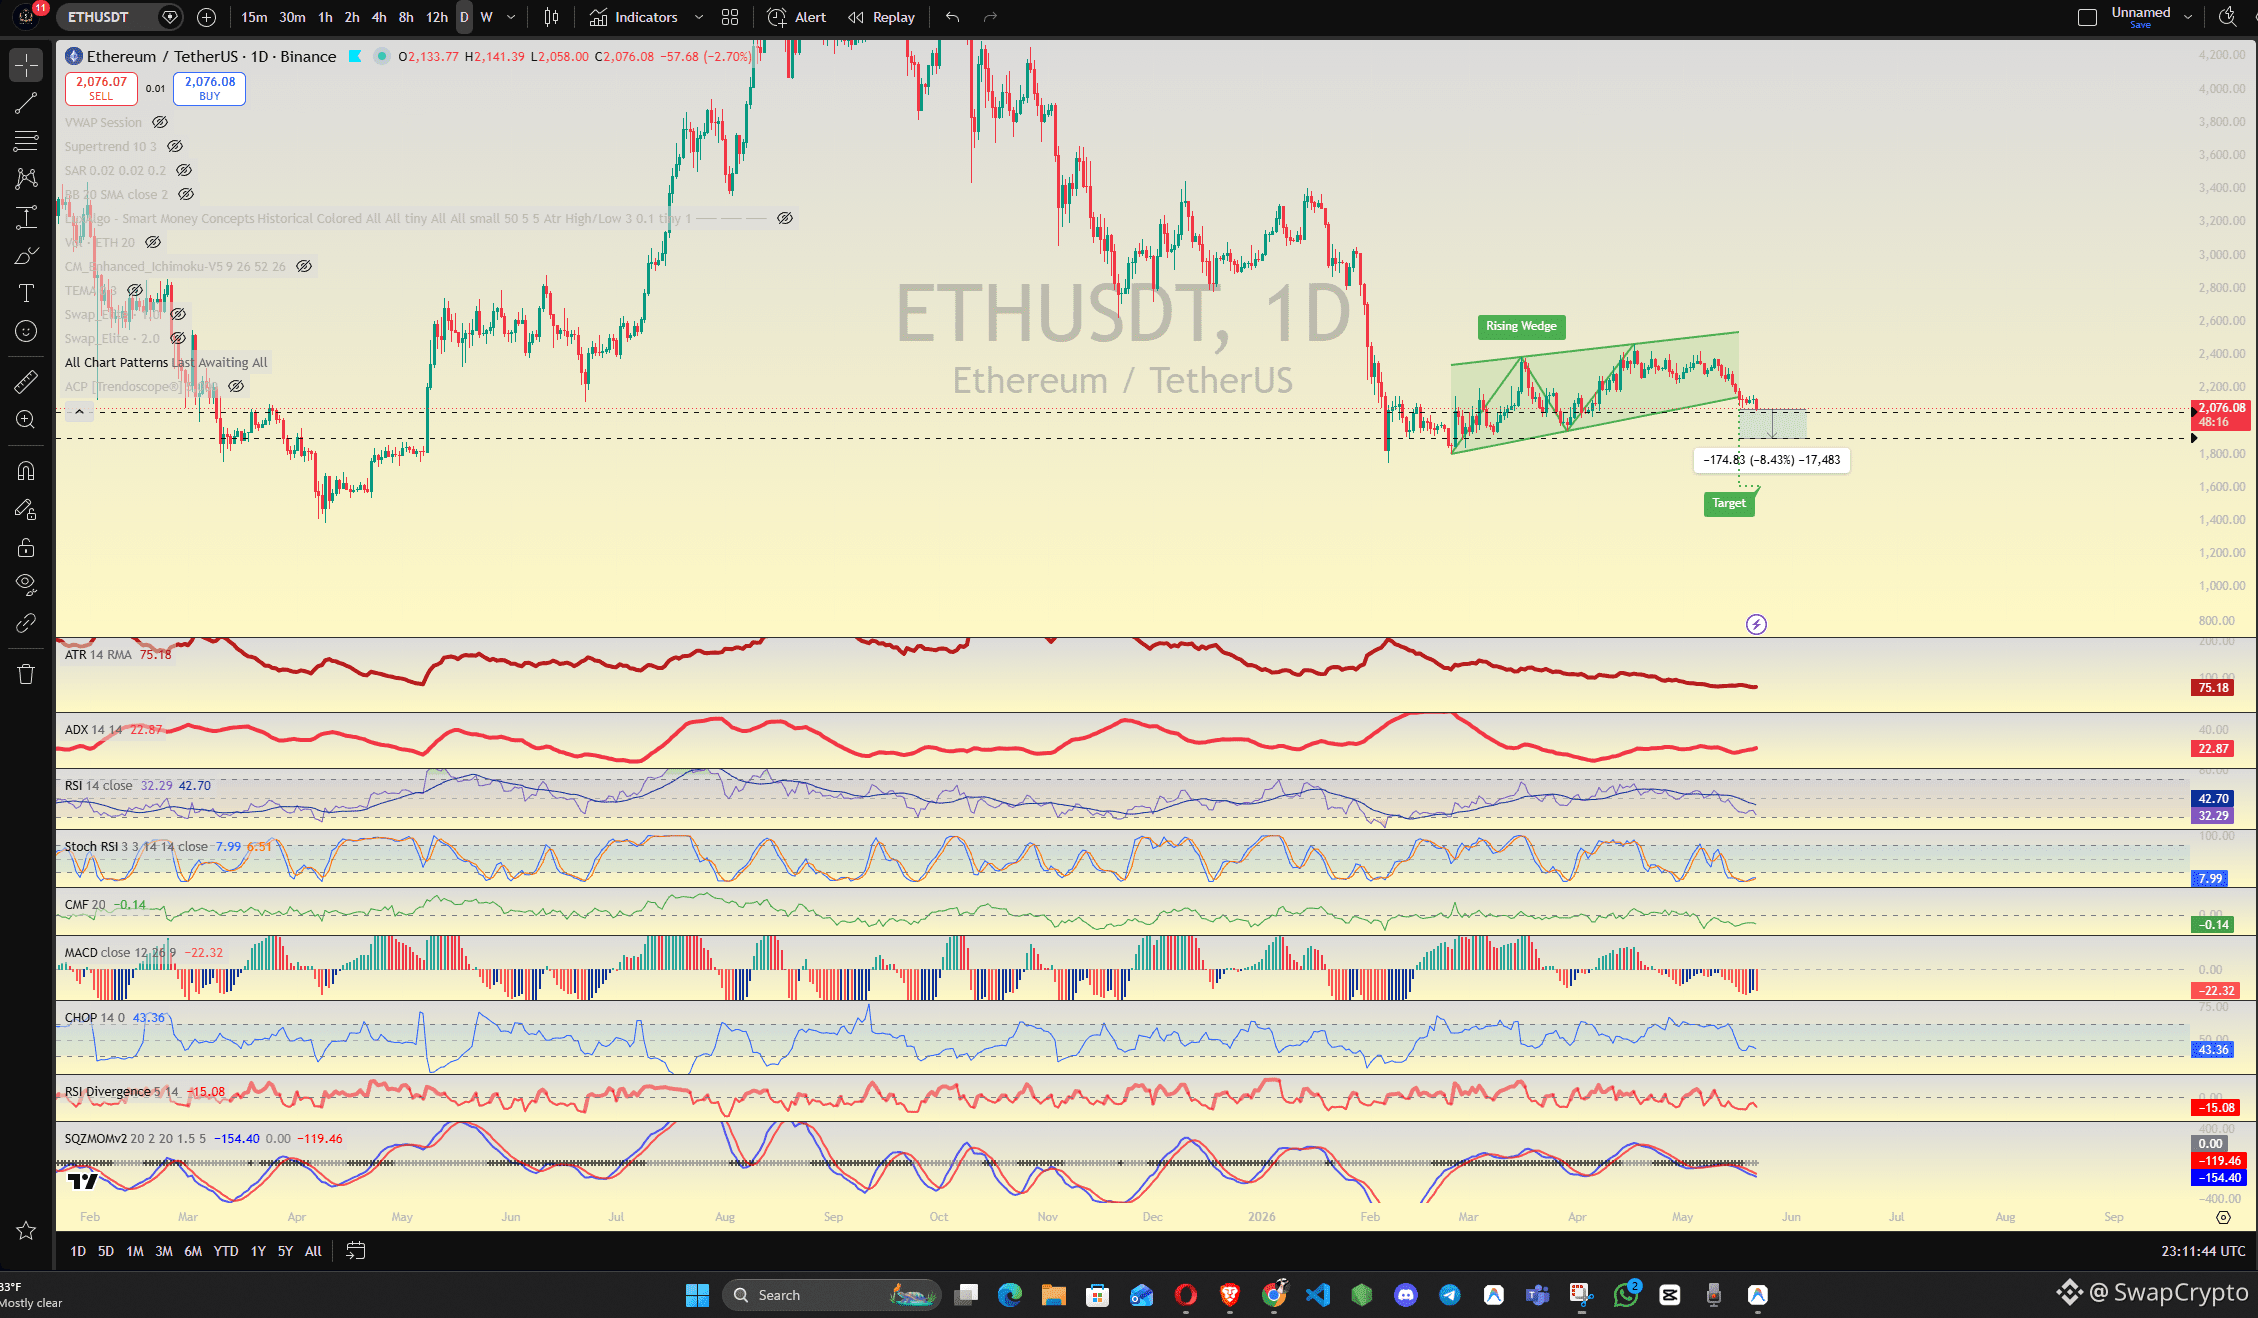Open the timezone menu at 23:11:44 UTC

click(x=2203, y=1251)
